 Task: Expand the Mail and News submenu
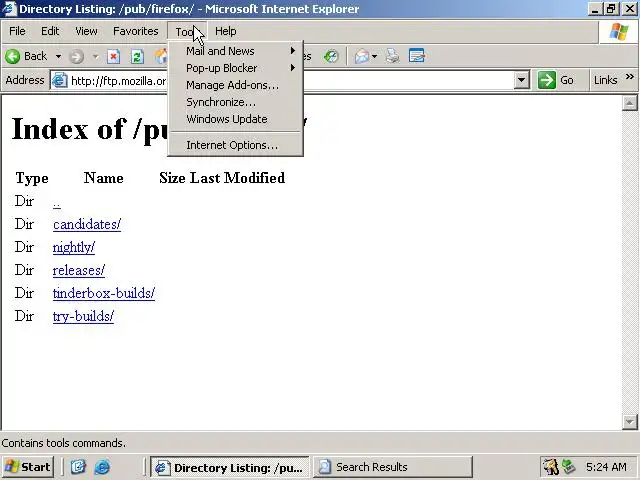pyautogui.click(x=236, y=51)
